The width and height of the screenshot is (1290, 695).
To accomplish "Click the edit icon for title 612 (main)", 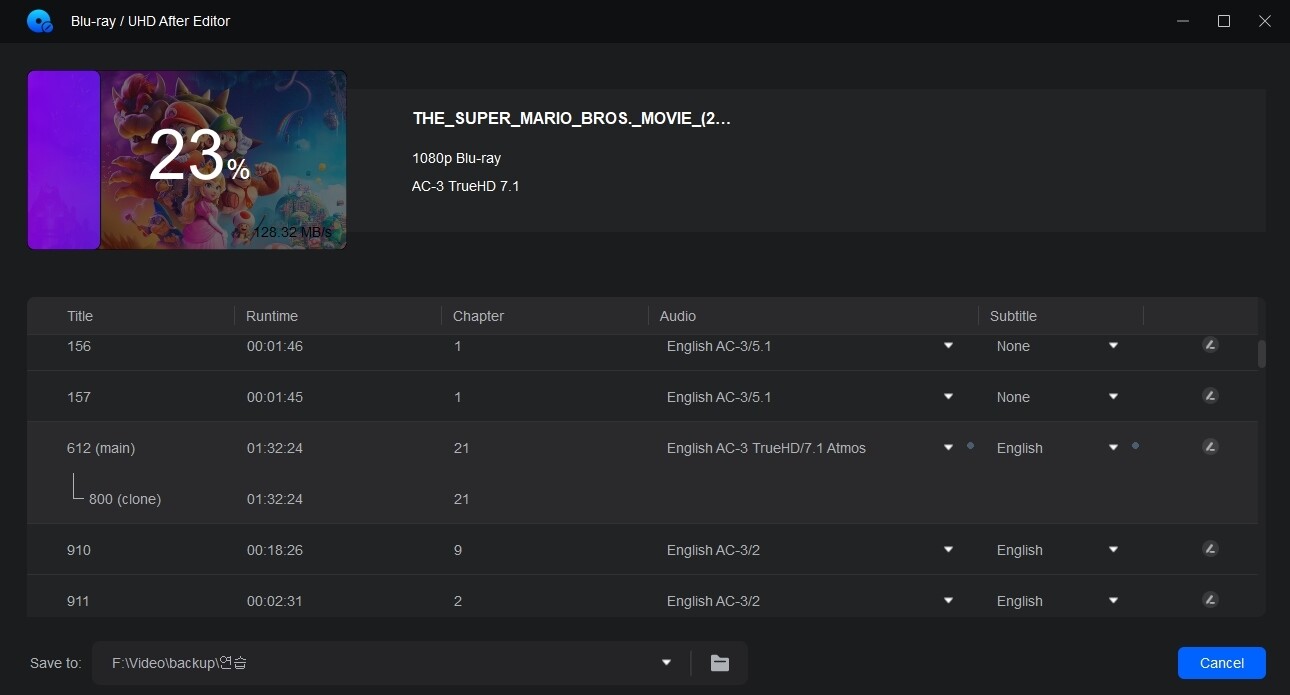I will (x=1210, y=447).
